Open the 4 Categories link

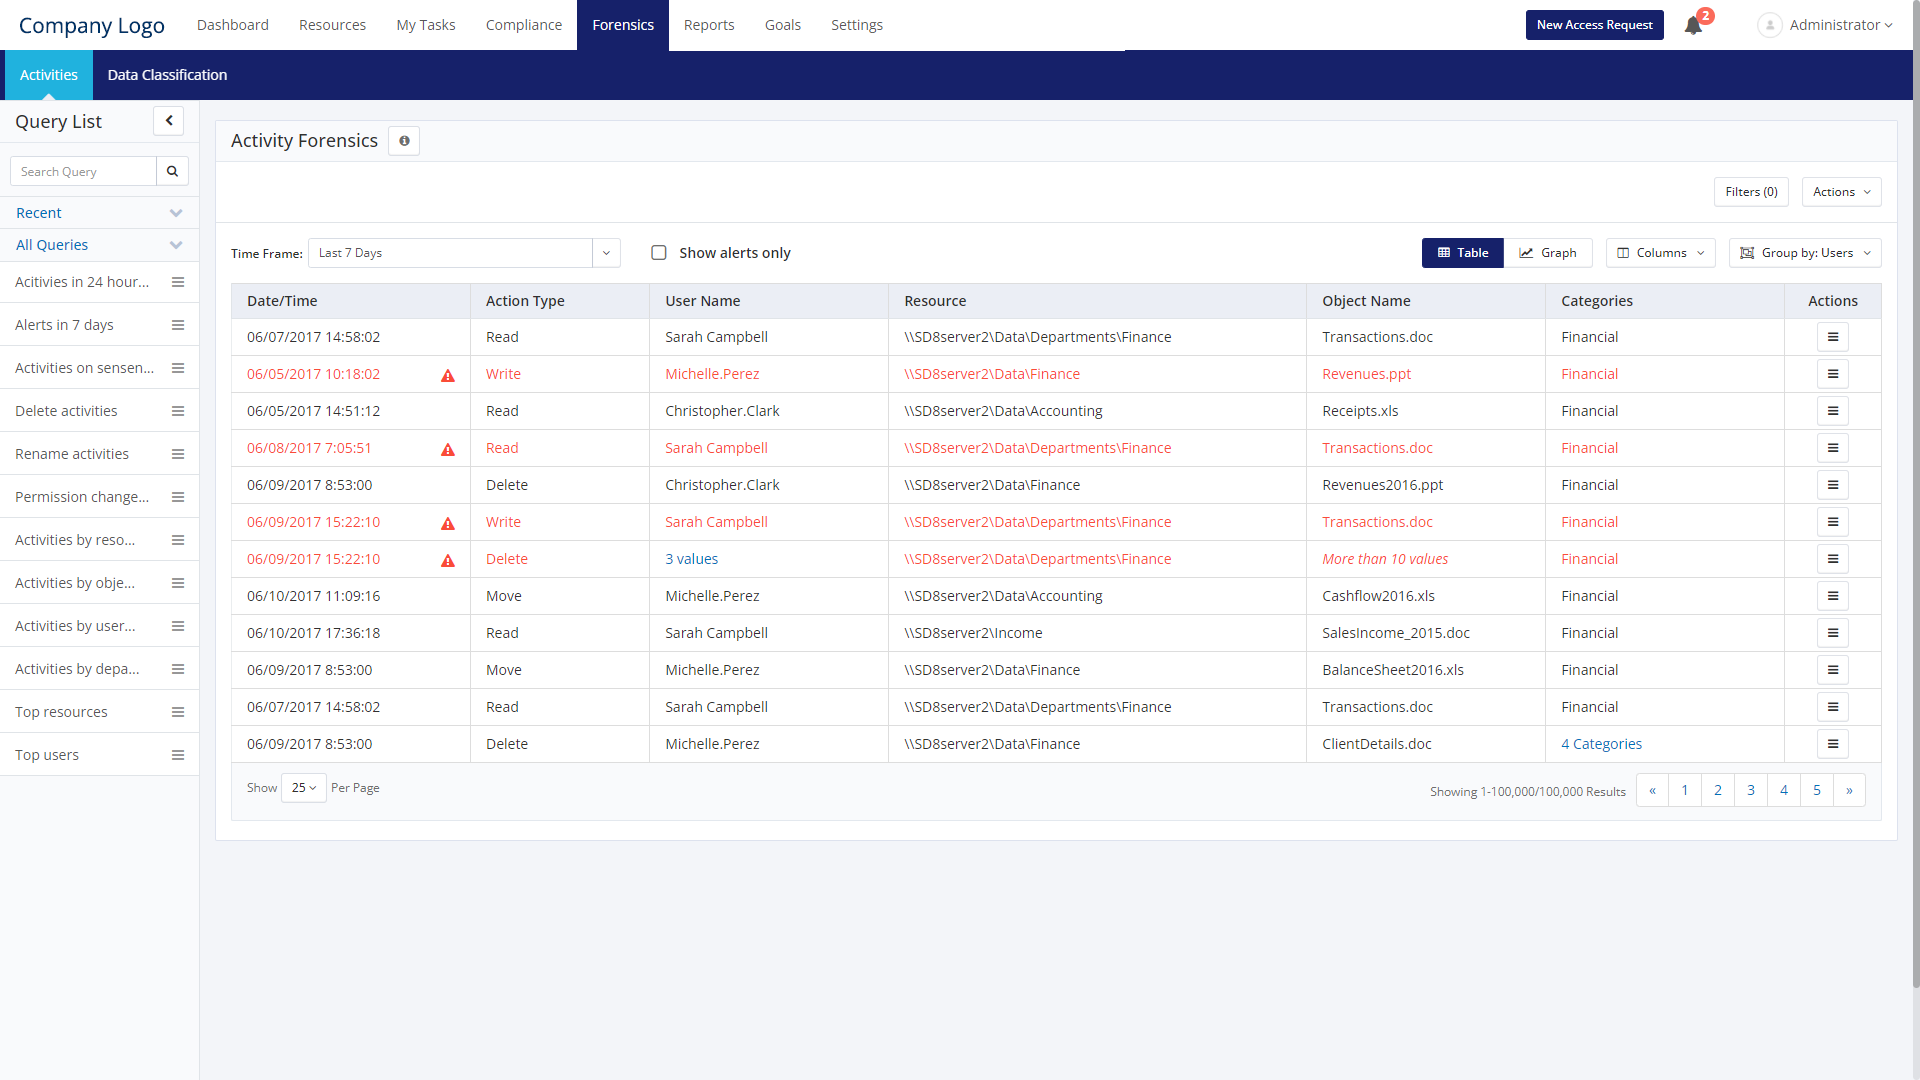coord(1601,744)
